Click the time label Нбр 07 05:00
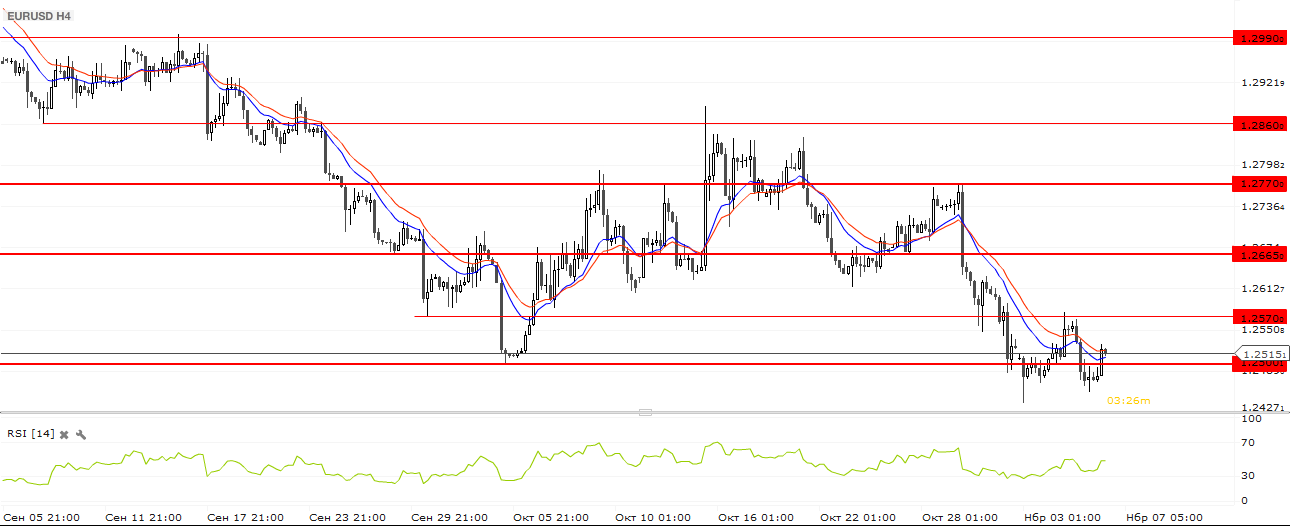This screenshot has width=1290, height=526. pos(1164,518)
